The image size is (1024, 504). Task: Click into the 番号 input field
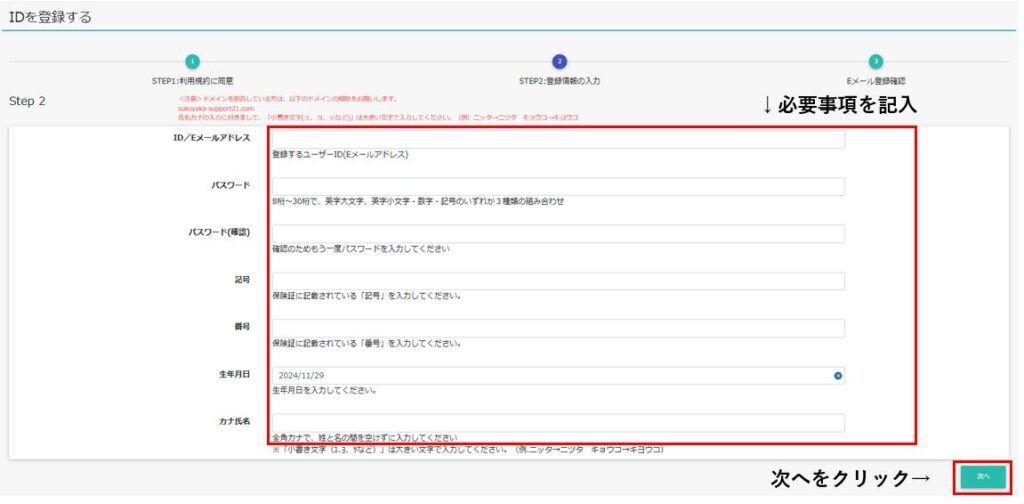click(558, 328)
